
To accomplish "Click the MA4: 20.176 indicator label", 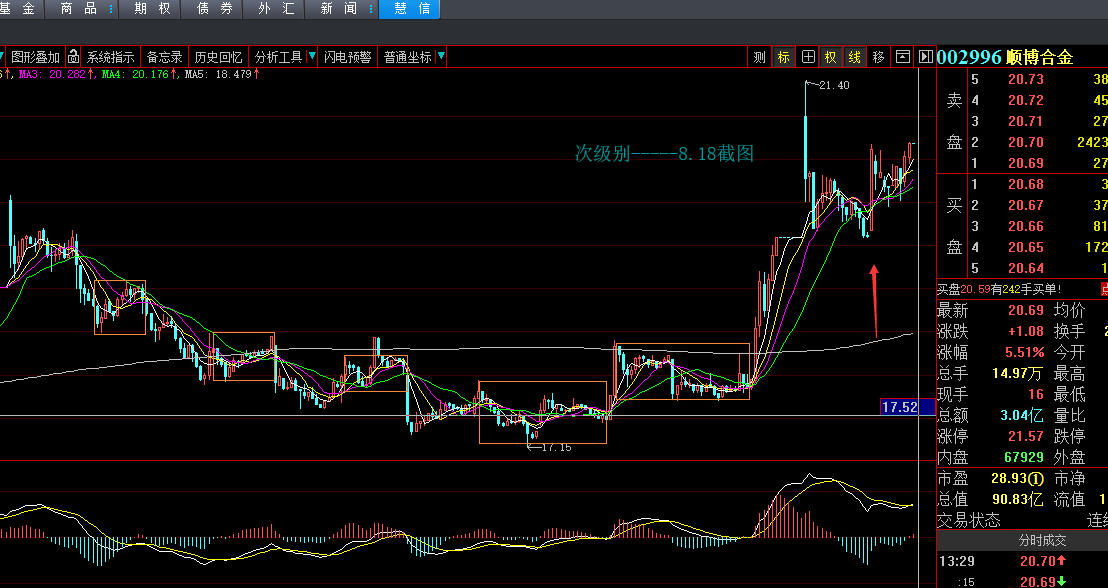I will click(x=139, y=74).
